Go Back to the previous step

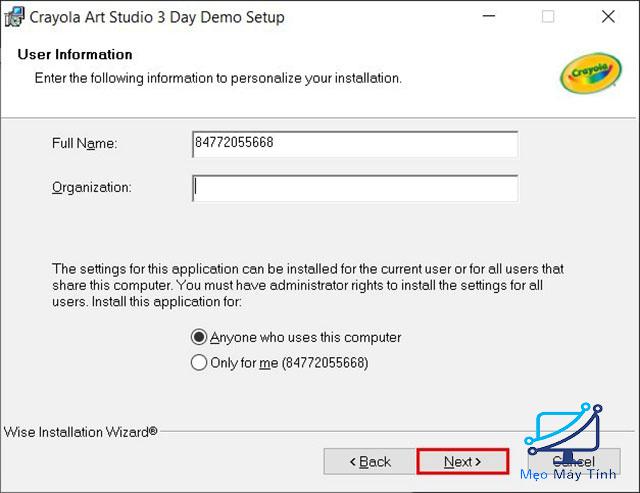[370, 462]
